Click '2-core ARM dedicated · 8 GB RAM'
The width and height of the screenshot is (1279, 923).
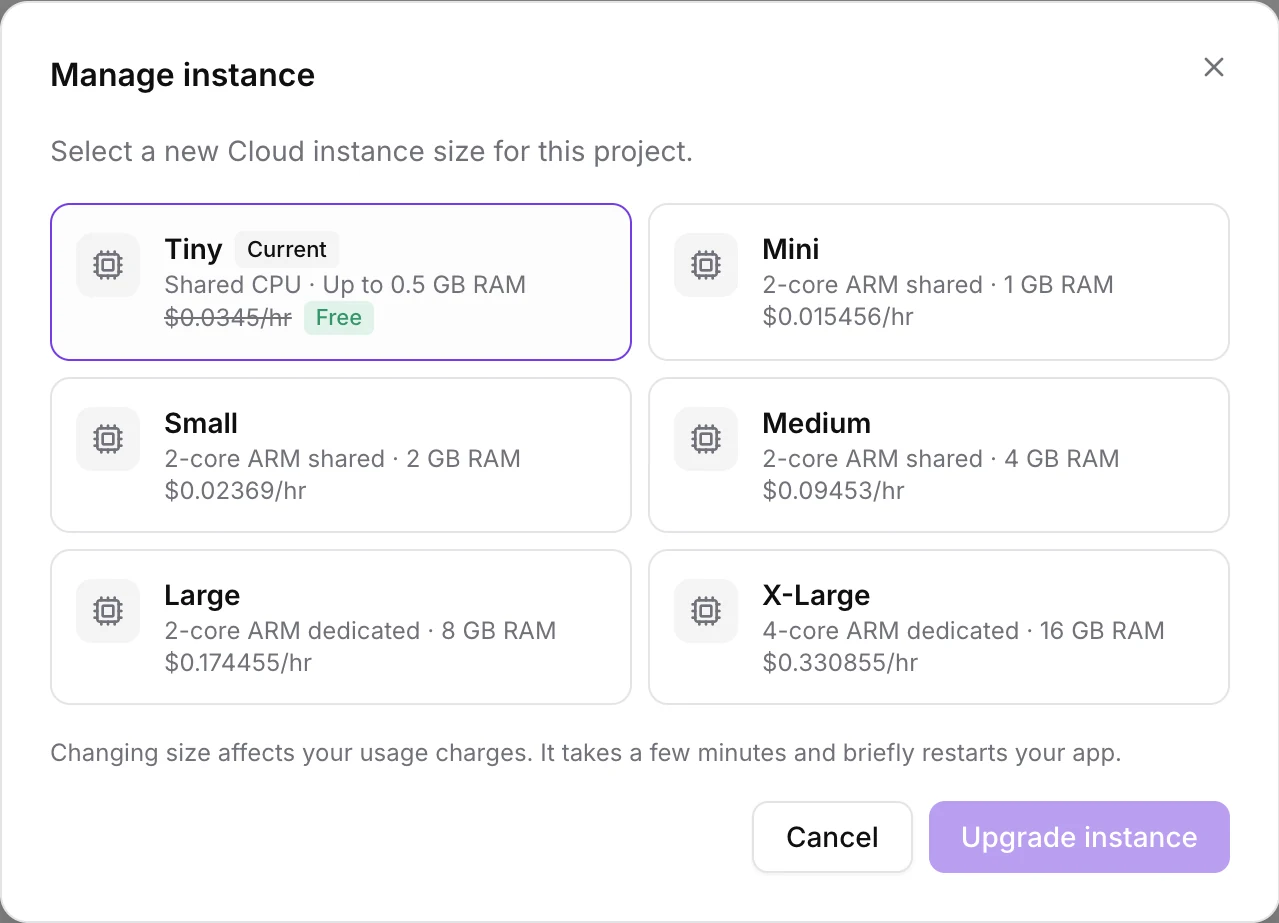coord(360,631)
